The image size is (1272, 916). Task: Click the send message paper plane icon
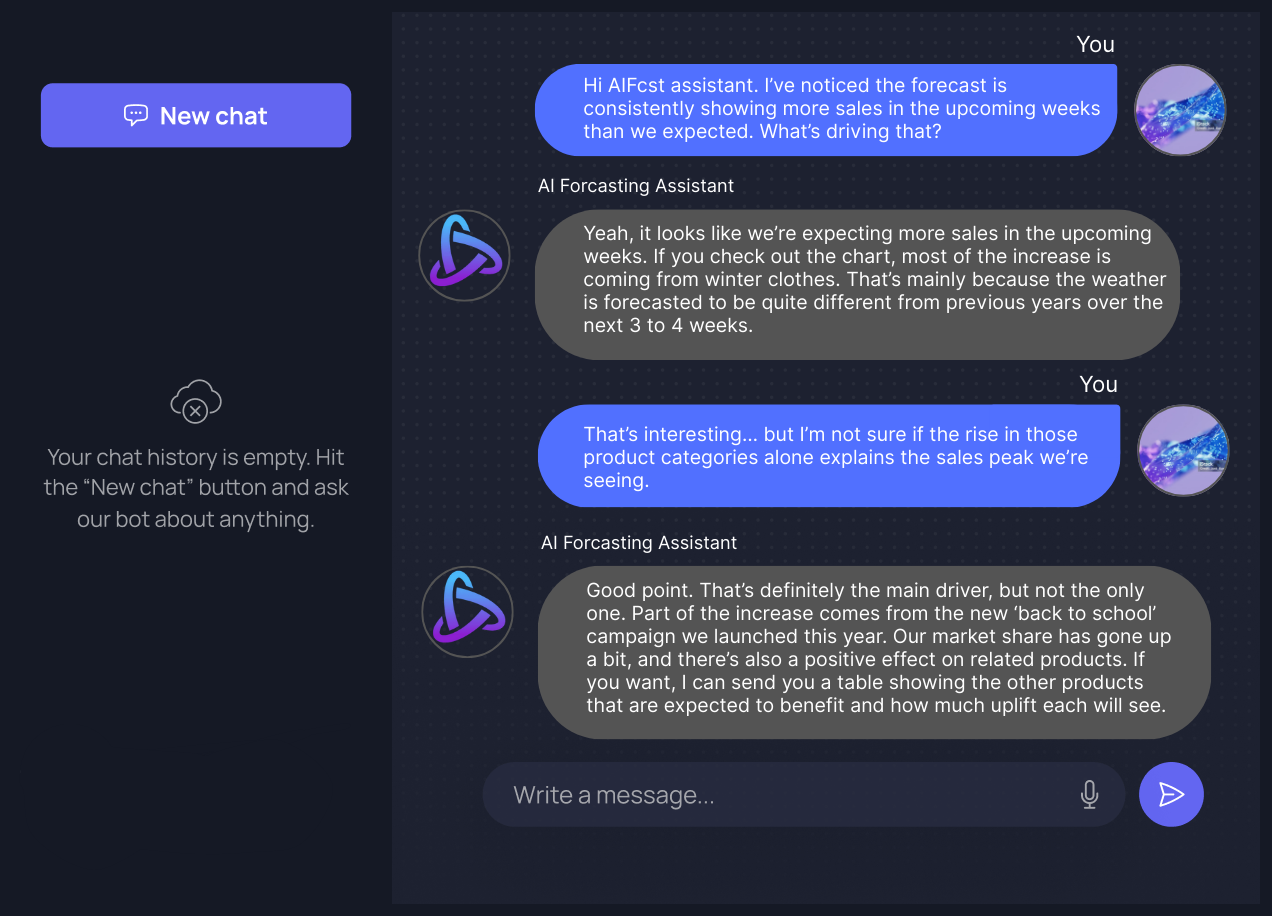point(1170,794)
